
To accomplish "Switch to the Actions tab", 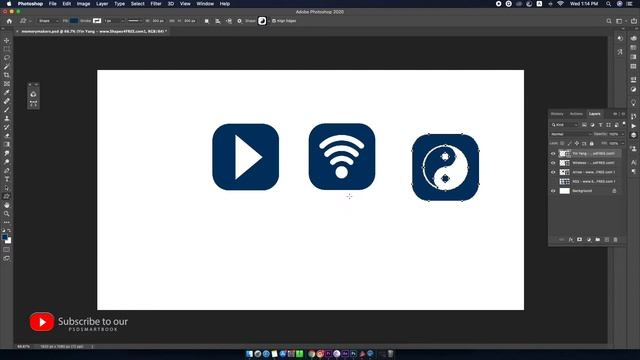I will [x=576, y=114].
